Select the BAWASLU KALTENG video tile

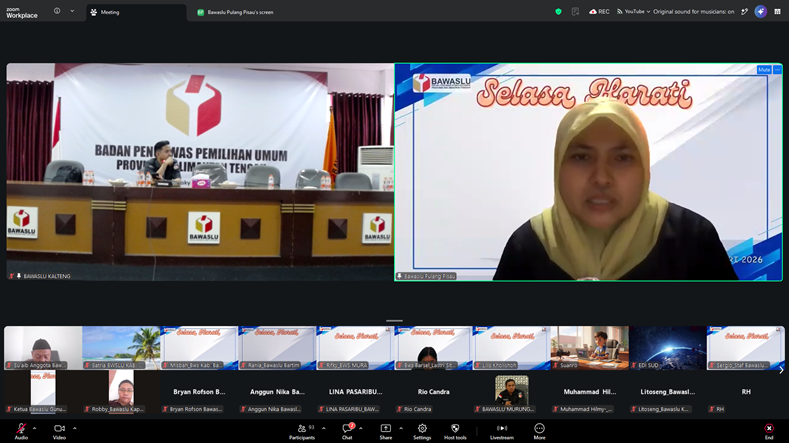coord(200,172)
